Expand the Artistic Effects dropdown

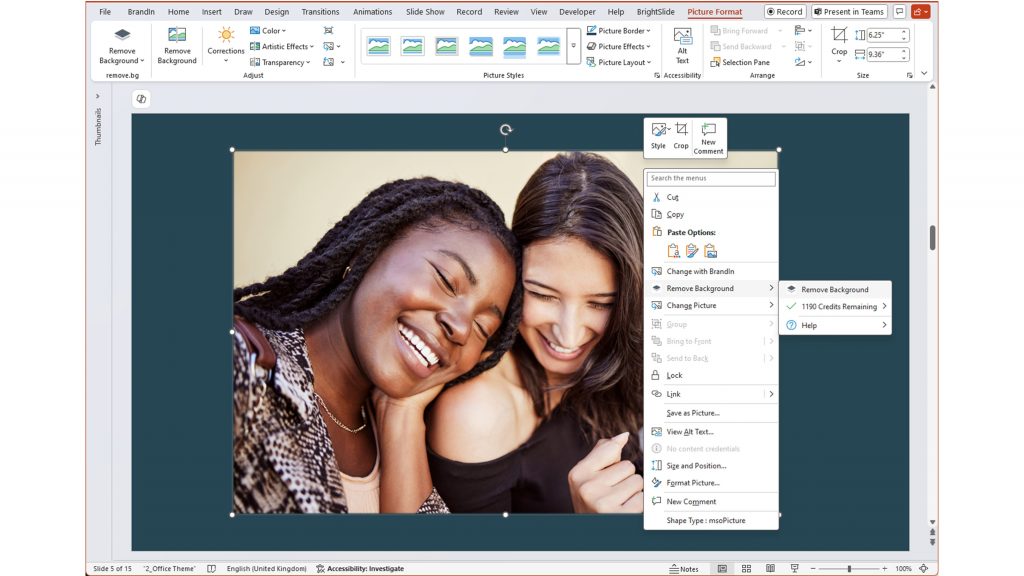tap(283, 46)
